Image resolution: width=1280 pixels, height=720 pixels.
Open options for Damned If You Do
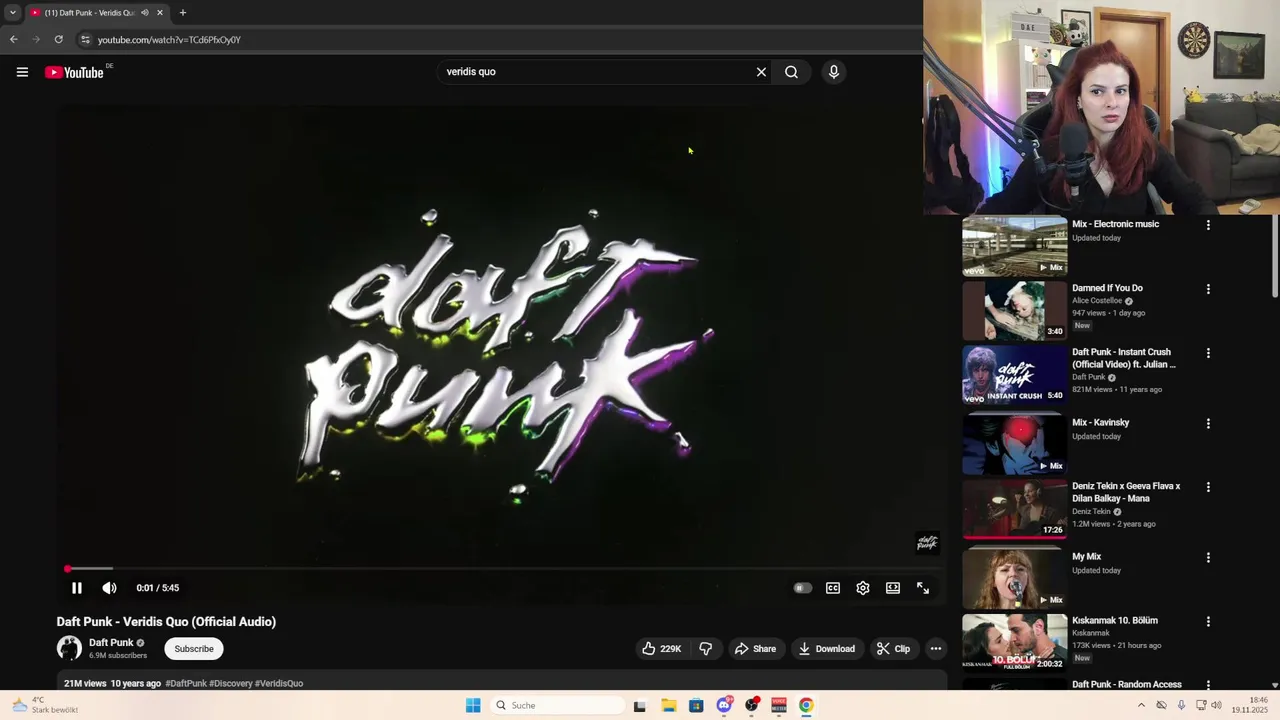(1208, 289)
